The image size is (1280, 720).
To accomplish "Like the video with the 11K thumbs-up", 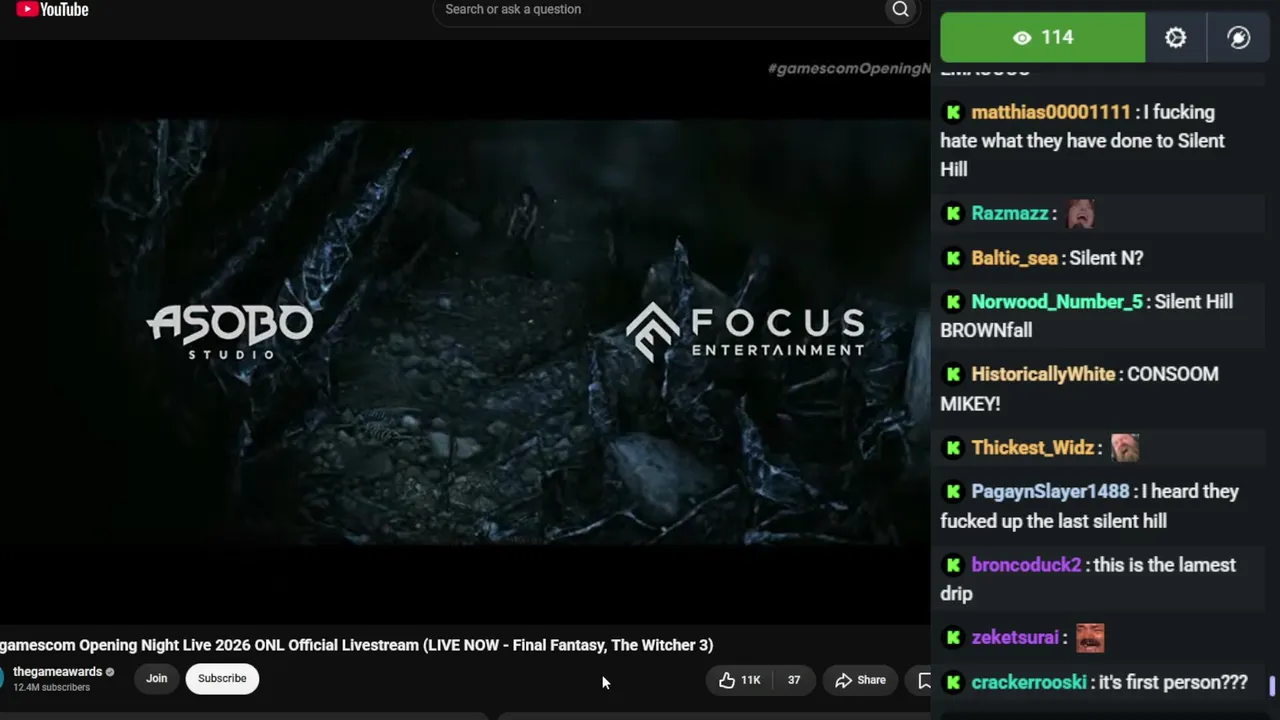I will [740, 680].
